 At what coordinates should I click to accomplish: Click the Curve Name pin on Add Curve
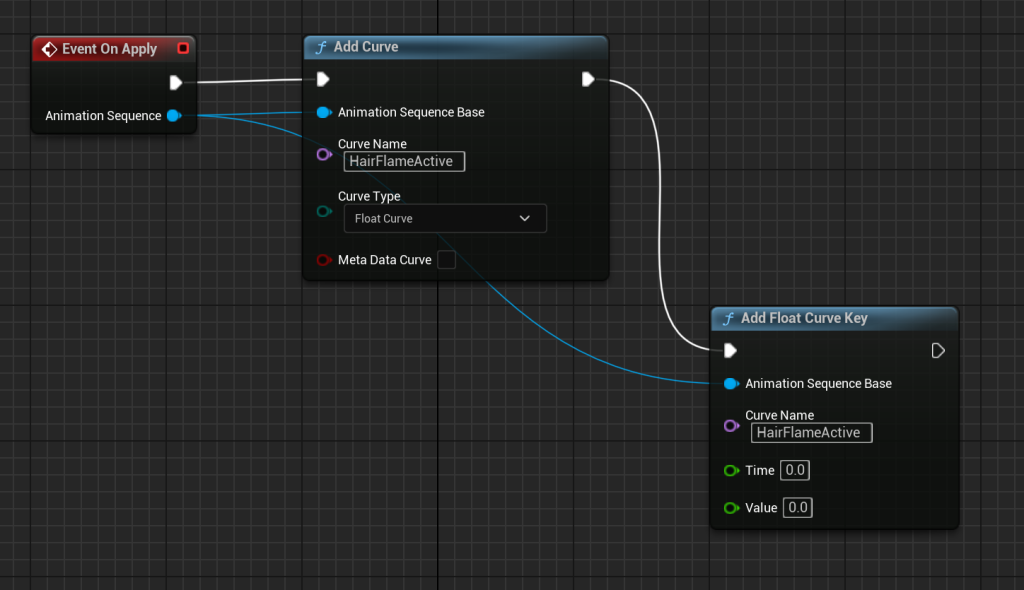point(324,155)
